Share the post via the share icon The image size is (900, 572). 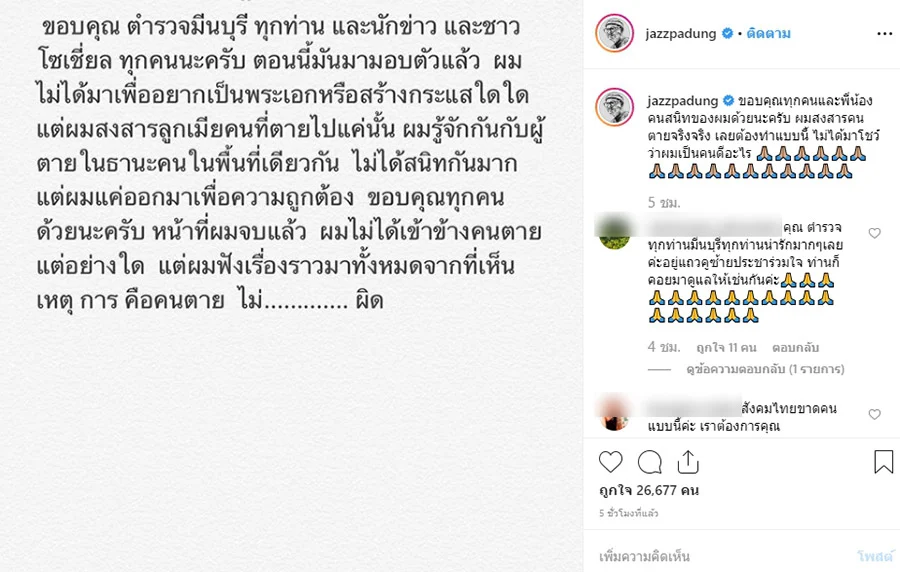[x=688, y=462]
